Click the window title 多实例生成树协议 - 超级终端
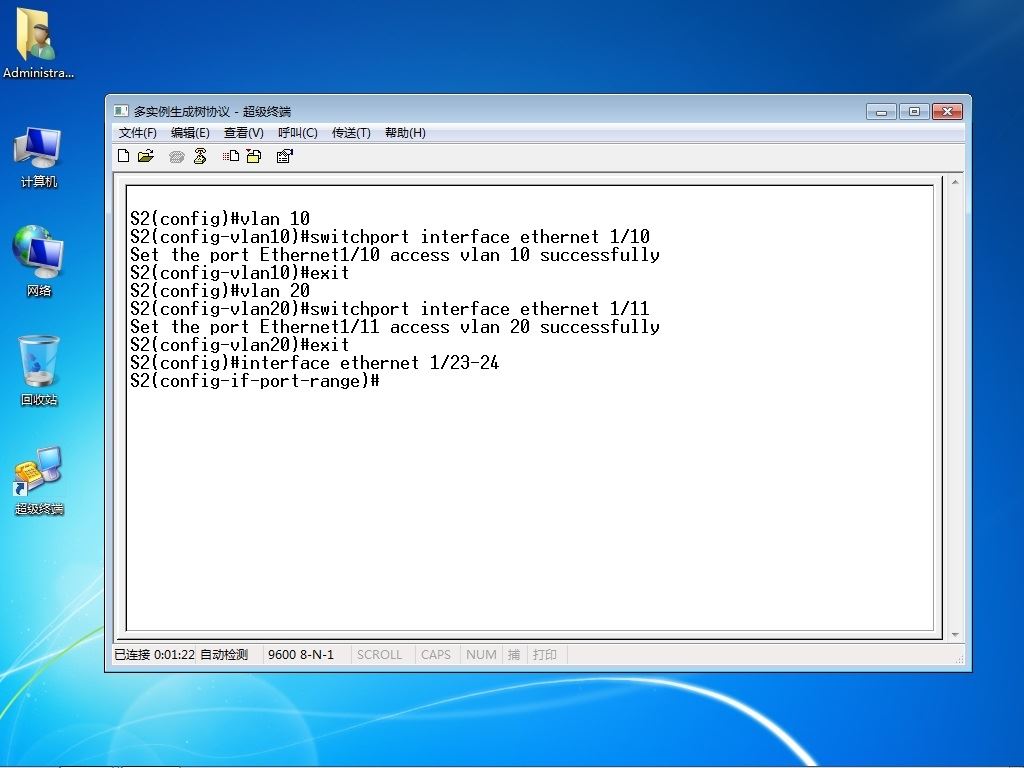The image size is (1024, 768). 212,112
